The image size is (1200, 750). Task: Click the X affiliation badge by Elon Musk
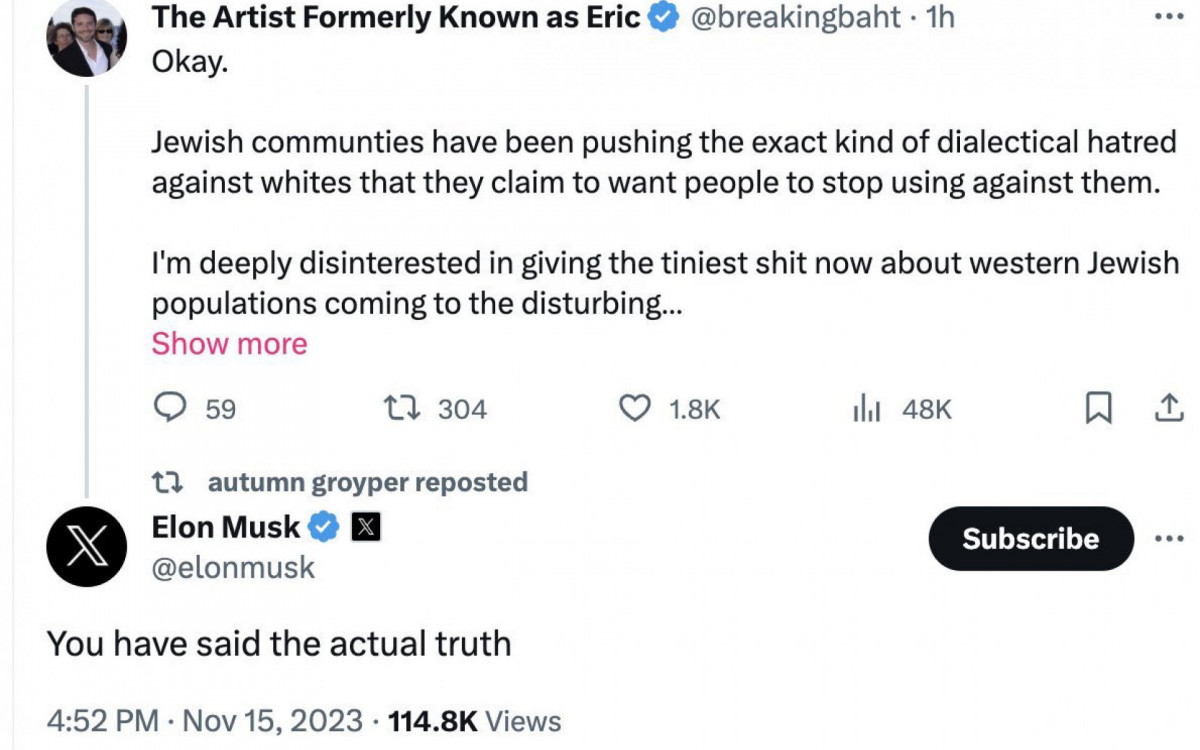[x=366, y=527]
